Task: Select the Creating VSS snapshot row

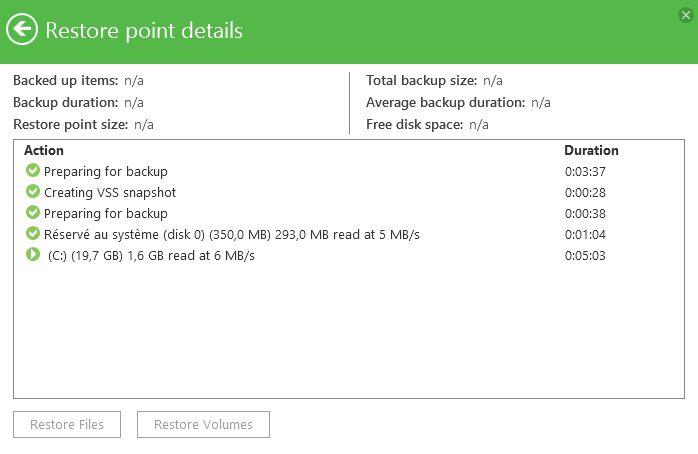Action: [x=110, y=192]
